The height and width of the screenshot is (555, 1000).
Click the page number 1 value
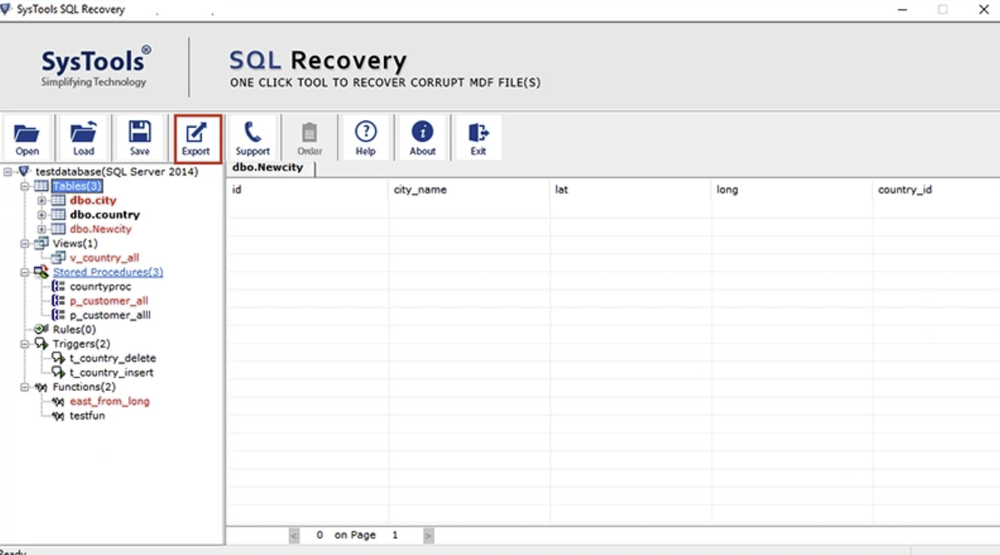click(x=395, y=535)
